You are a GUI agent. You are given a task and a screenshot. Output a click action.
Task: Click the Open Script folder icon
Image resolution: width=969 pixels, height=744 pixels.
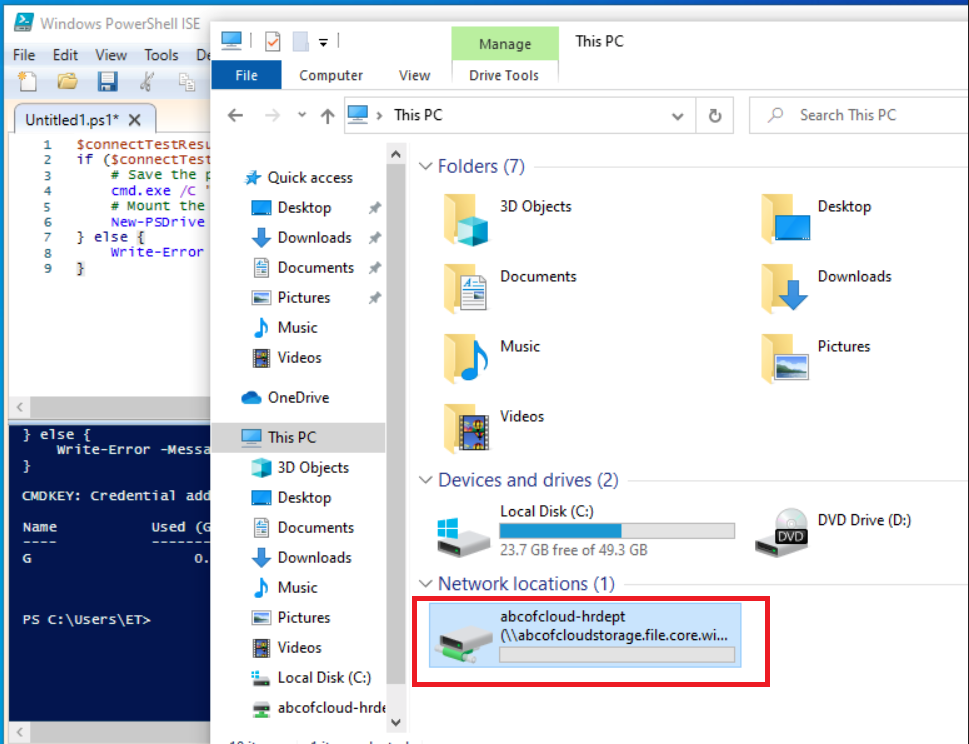pyautogui.click(x=67, y=82)
